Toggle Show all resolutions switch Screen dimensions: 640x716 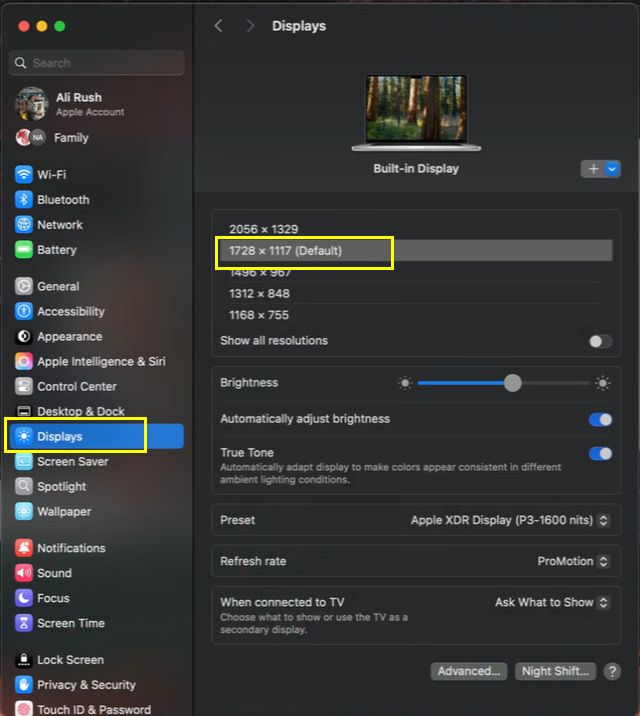600,341
